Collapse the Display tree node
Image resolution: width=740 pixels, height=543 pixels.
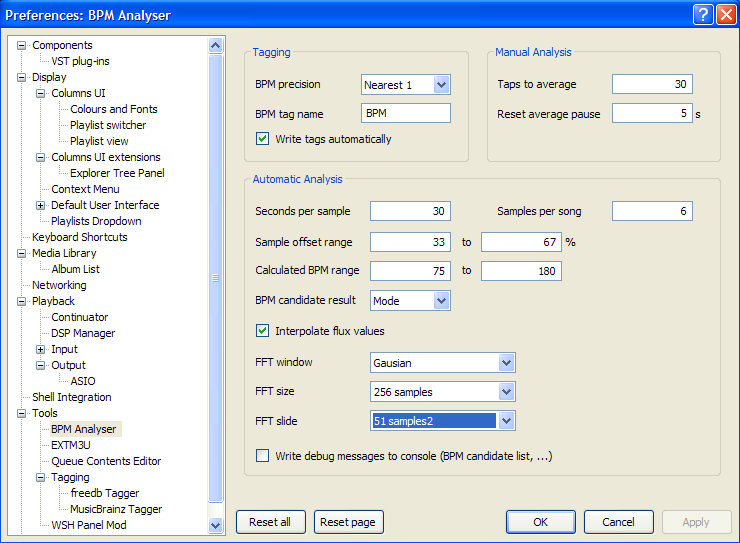click(x=22, y=77)
